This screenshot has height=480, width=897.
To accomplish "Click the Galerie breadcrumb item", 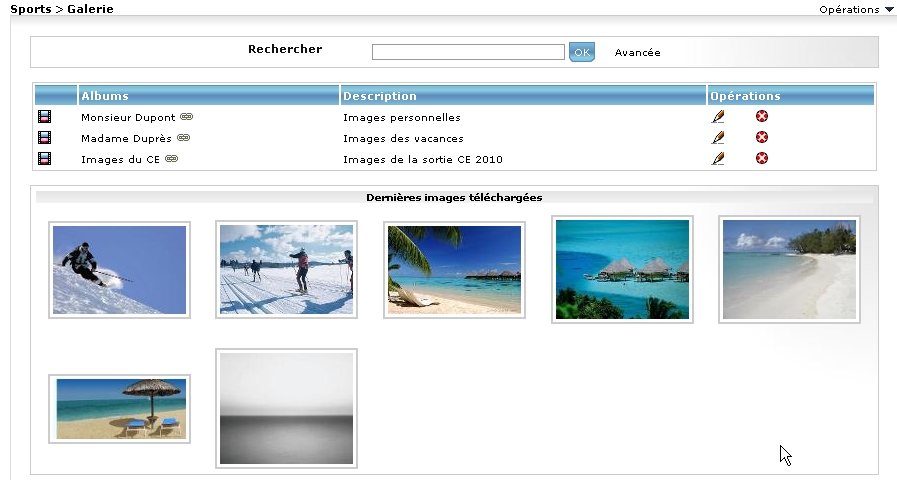I will 90,9.
